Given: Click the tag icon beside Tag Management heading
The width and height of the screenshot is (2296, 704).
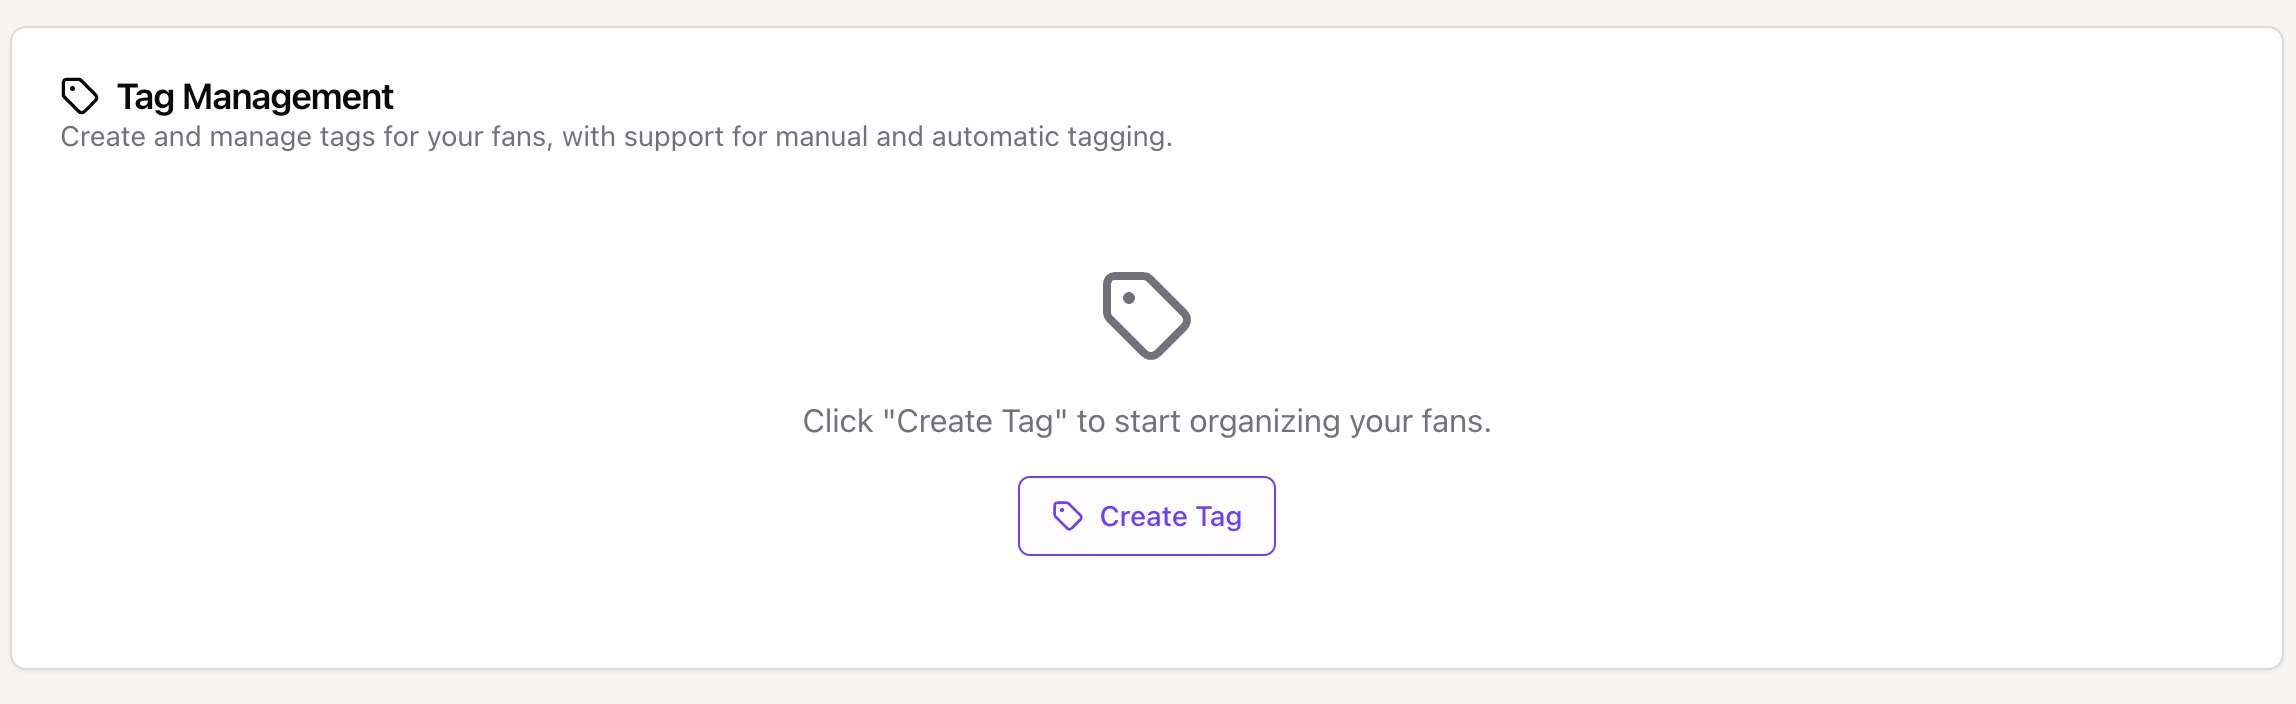Looking at the screenshot, I should point(80,96).
